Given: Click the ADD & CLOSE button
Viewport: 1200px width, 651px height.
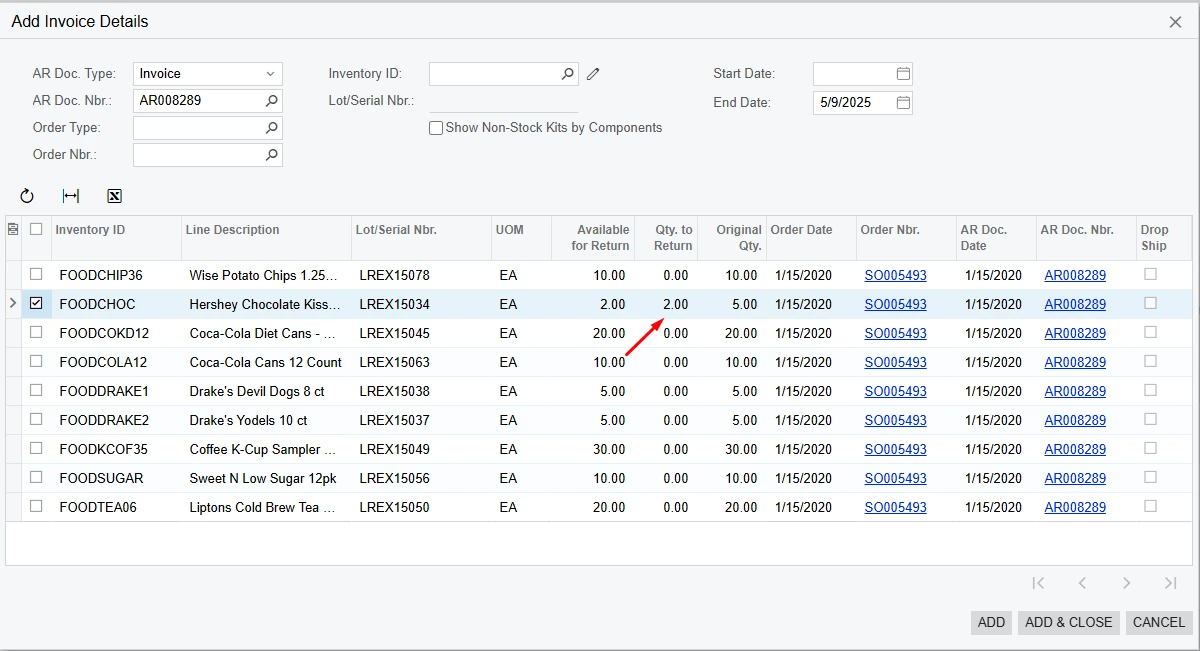Looking at the screenshot, I should click(1068, 622).
